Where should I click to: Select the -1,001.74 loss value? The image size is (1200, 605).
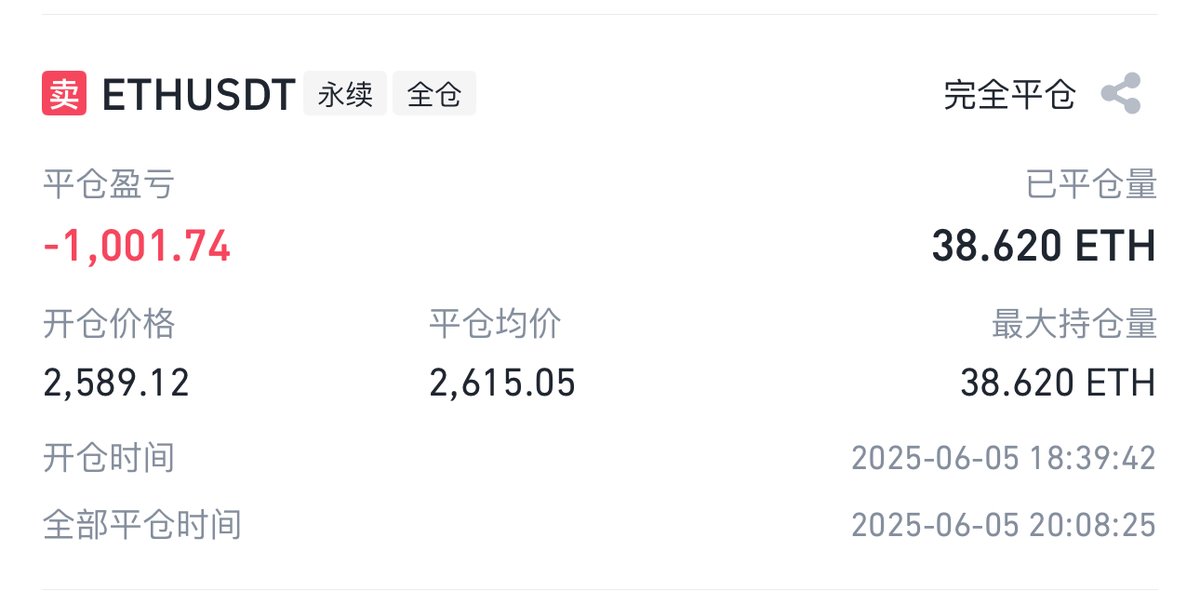[137, 246]
